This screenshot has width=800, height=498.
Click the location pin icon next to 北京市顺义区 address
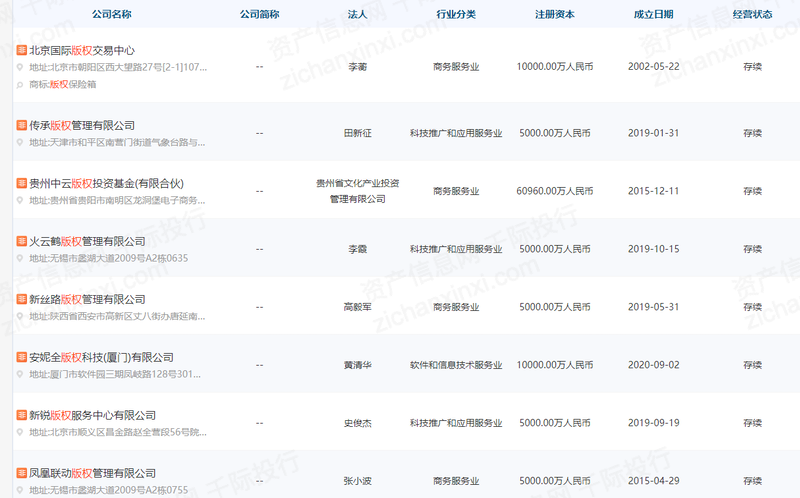[20, 432]
